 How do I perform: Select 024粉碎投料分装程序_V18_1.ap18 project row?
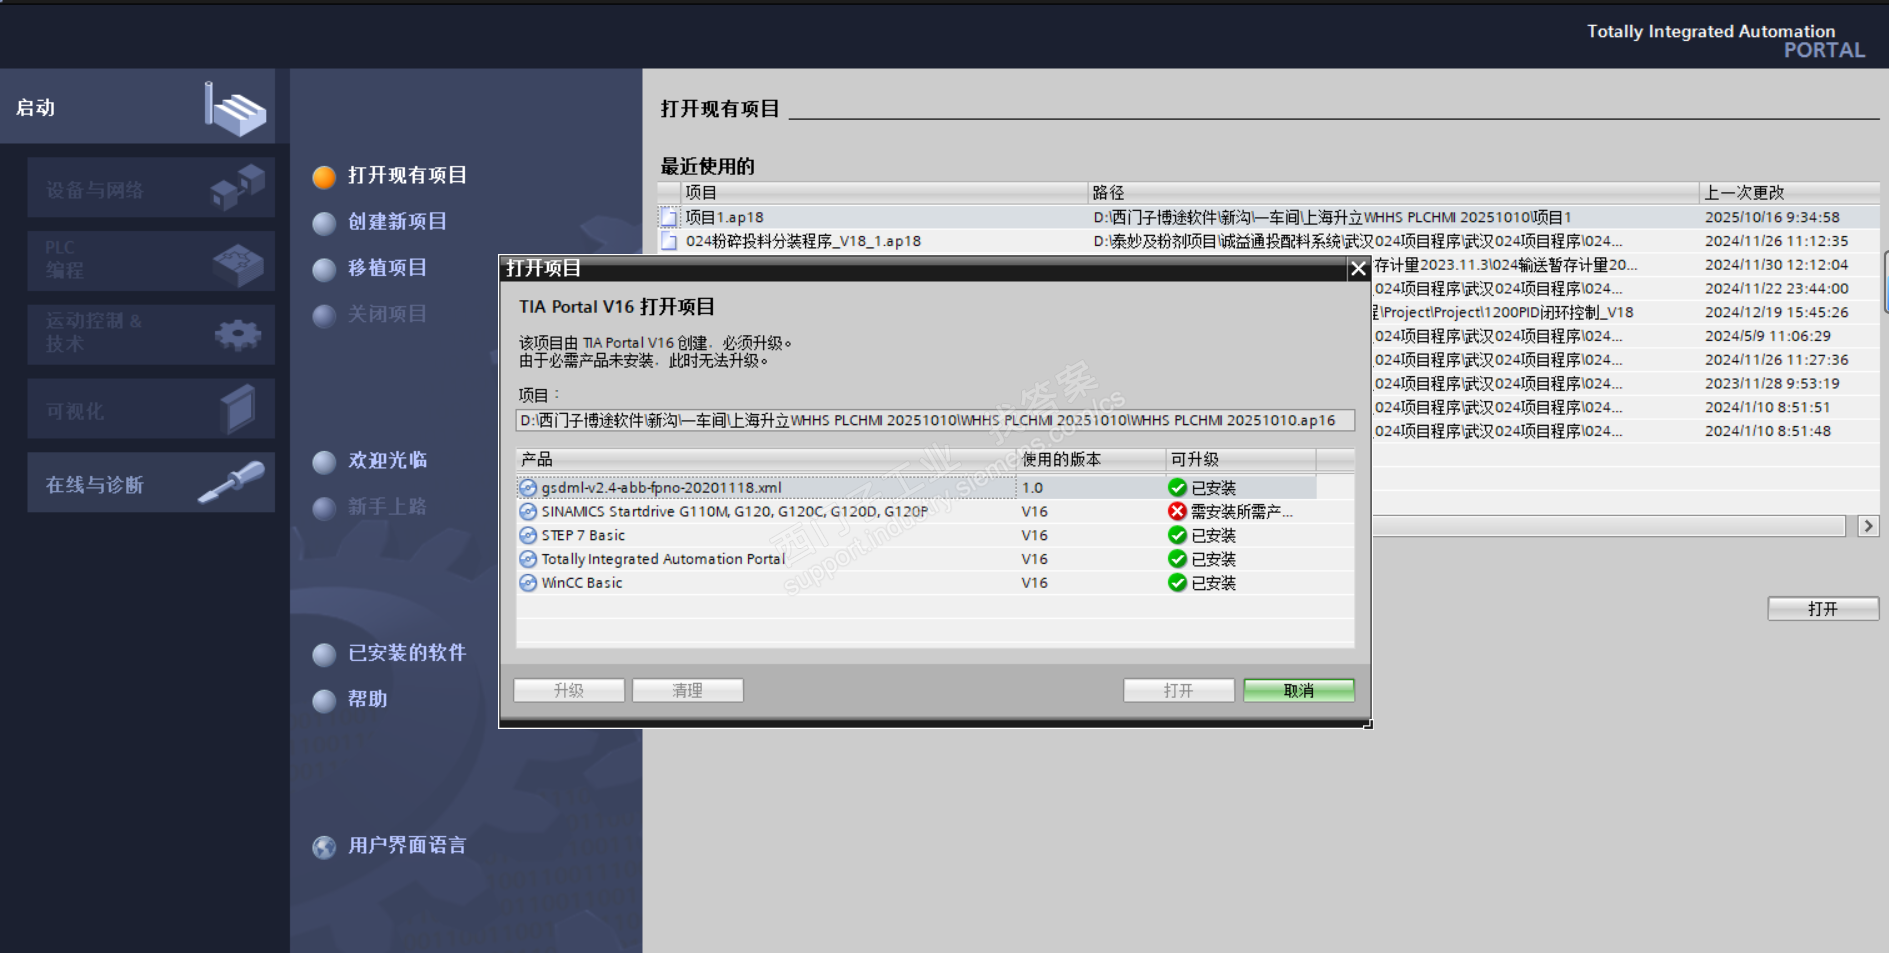click(x=1268, y=241)
